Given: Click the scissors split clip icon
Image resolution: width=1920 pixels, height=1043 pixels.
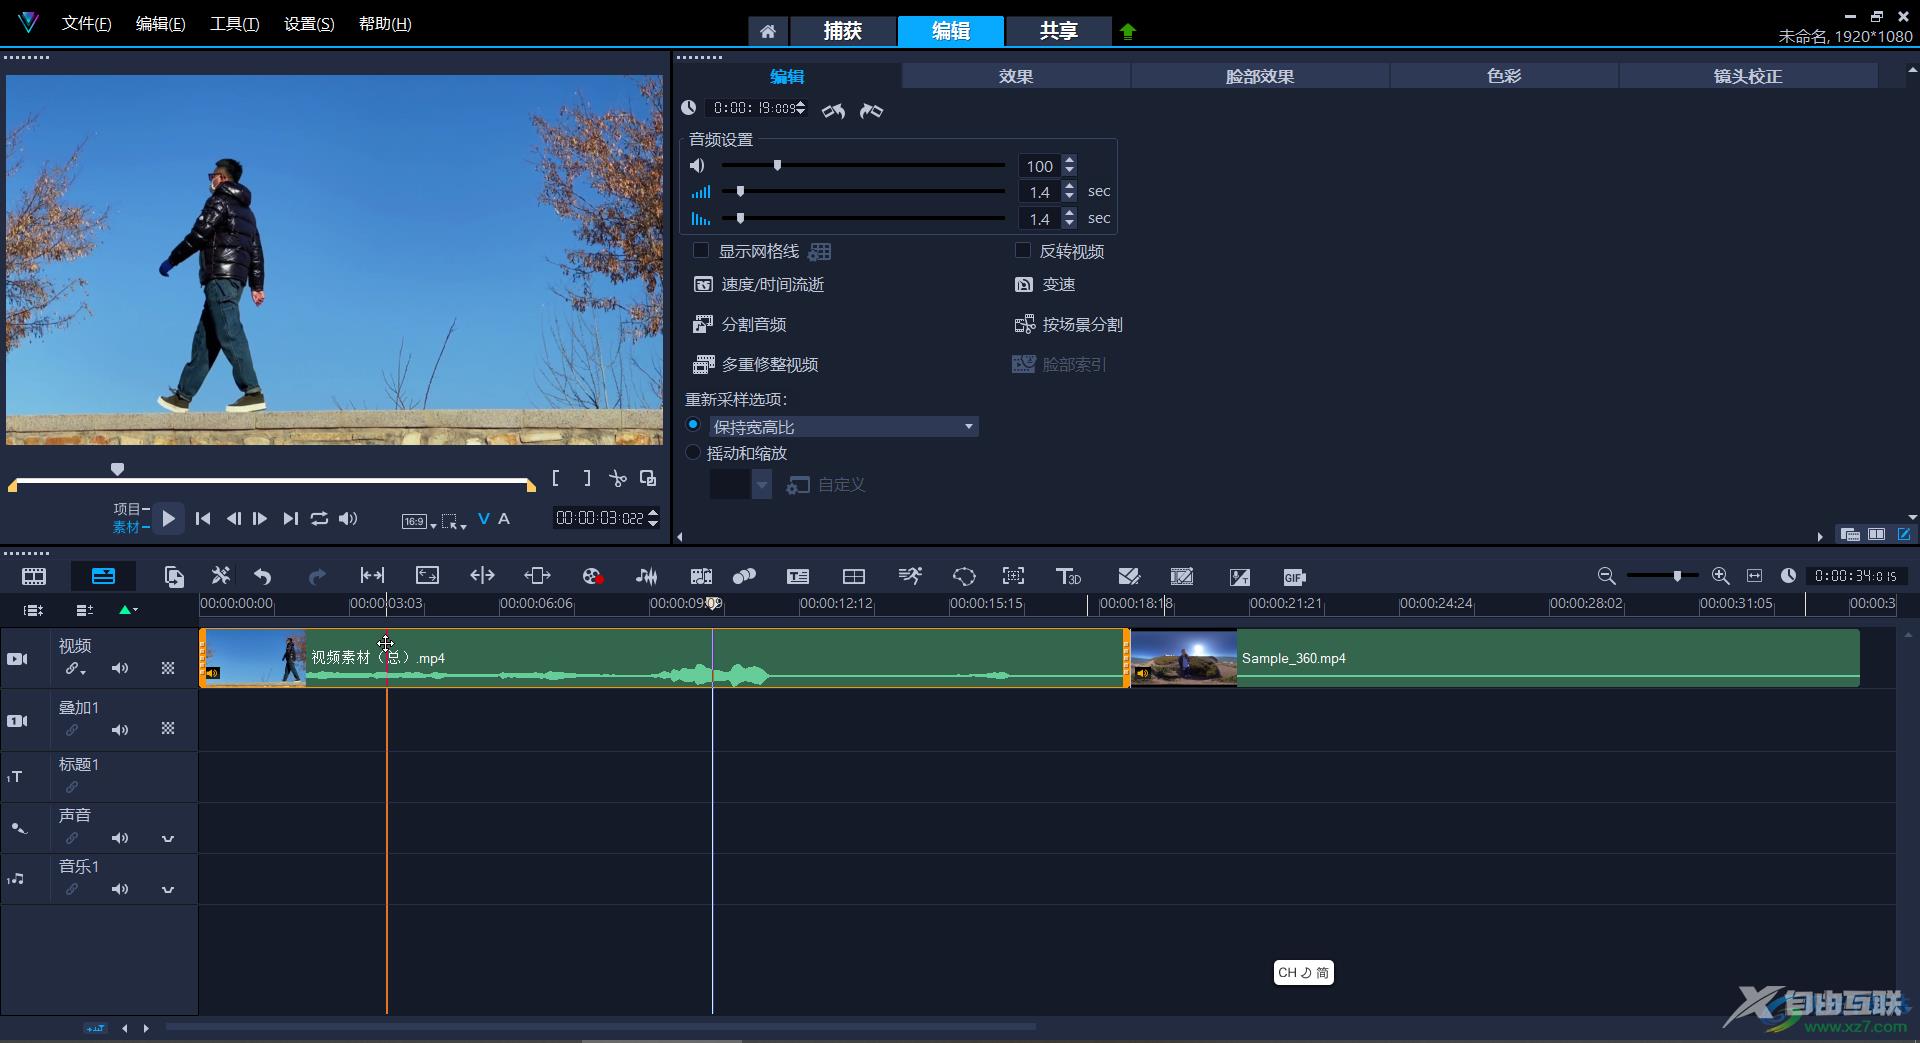Looking at the screenshot, I should (x=618, y=479).
